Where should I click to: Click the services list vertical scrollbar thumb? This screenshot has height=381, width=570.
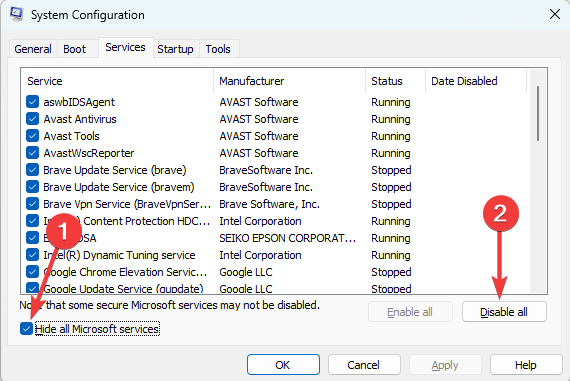[x=538, y=113]
